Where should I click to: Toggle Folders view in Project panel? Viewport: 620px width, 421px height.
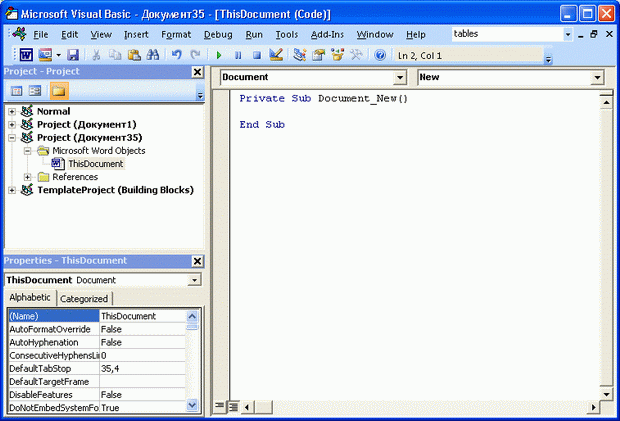(x=59, y=91)
